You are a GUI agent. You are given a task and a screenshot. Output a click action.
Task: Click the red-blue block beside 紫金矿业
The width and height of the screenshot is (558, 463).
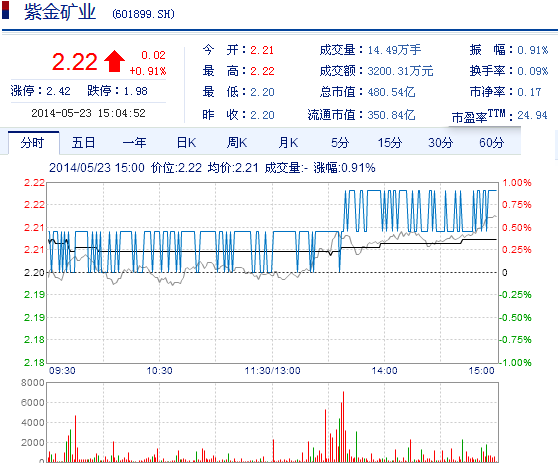click(x=5, y=10)
